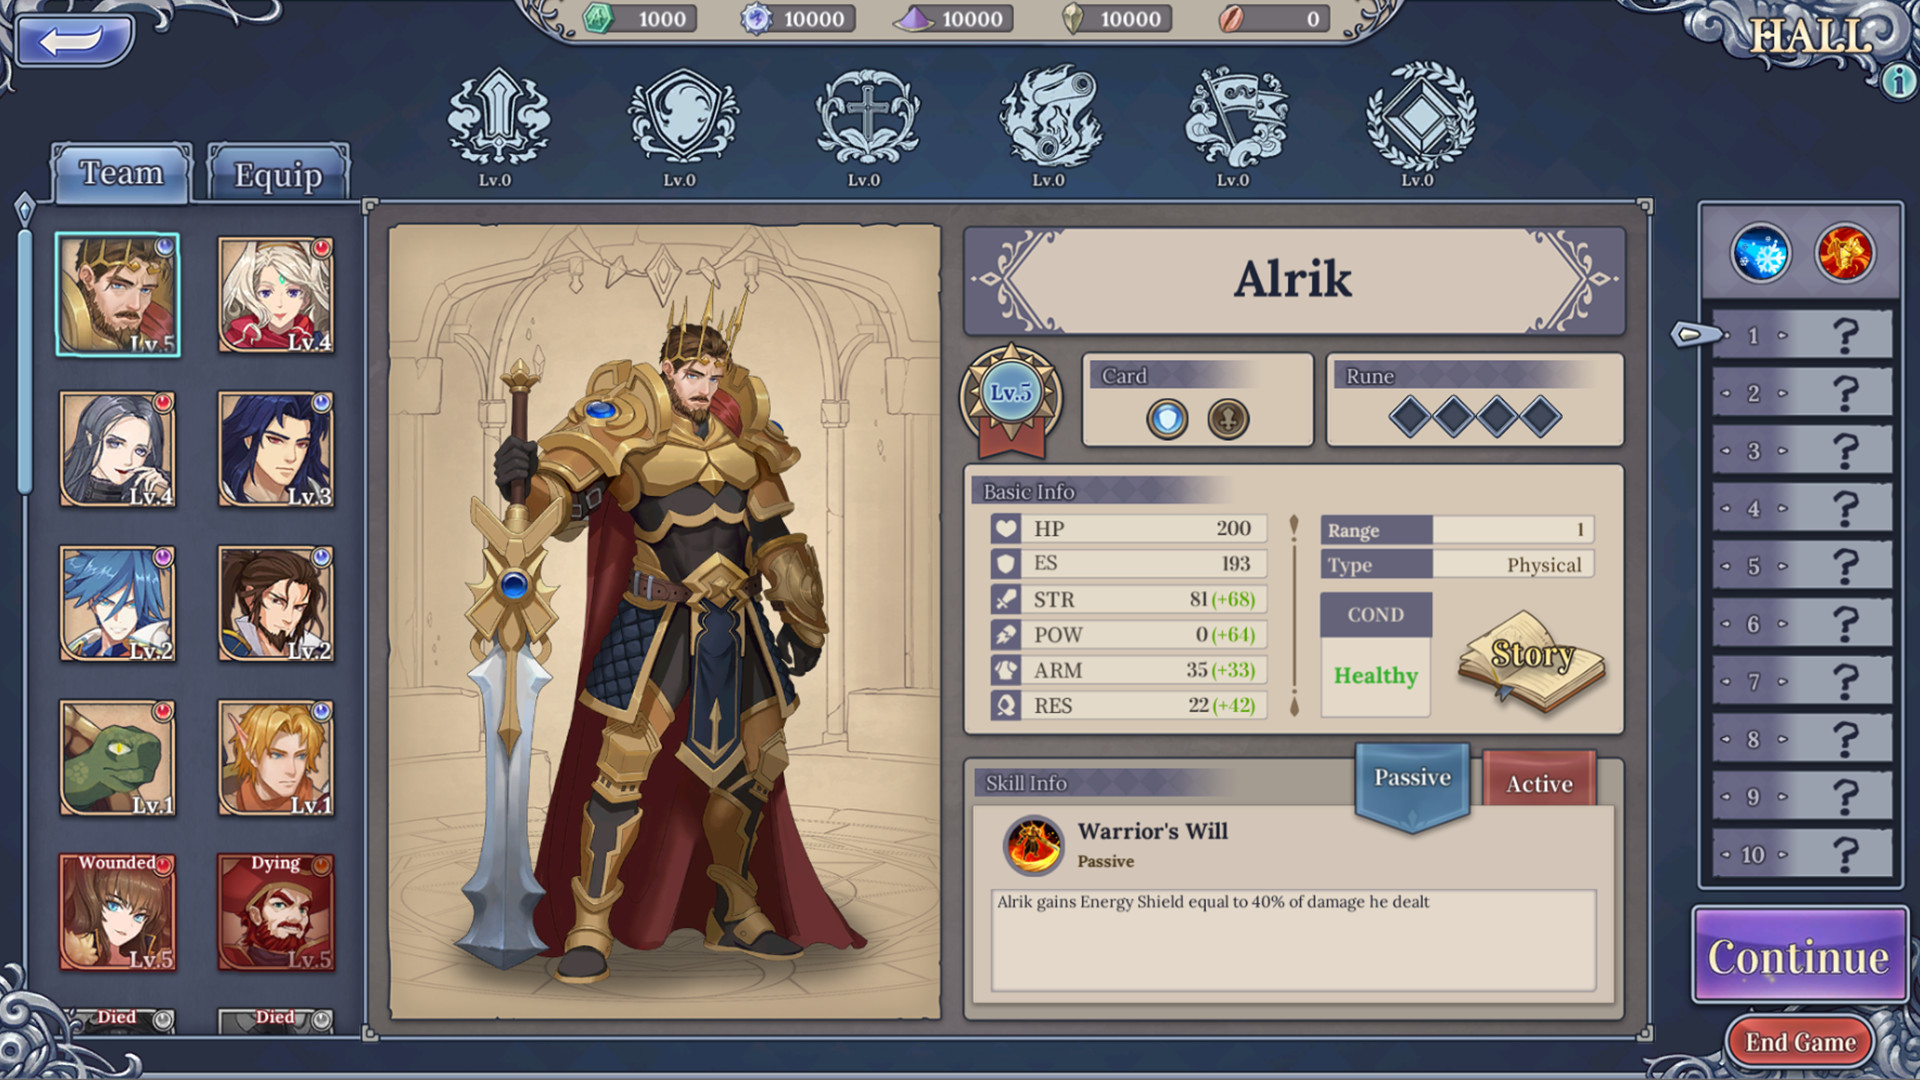Click the red fire element orb
The image size is (1920, 1080).
coord(1844,253)
